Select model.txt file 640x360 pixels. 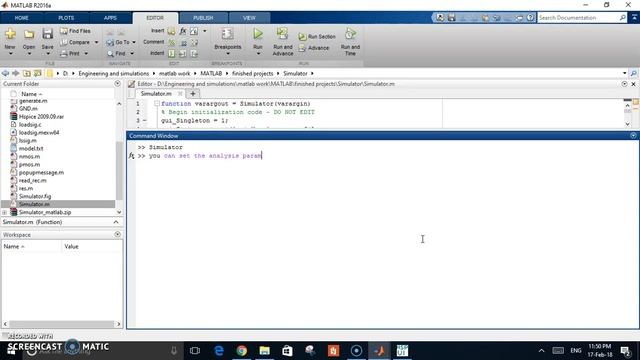pos(31,149)
